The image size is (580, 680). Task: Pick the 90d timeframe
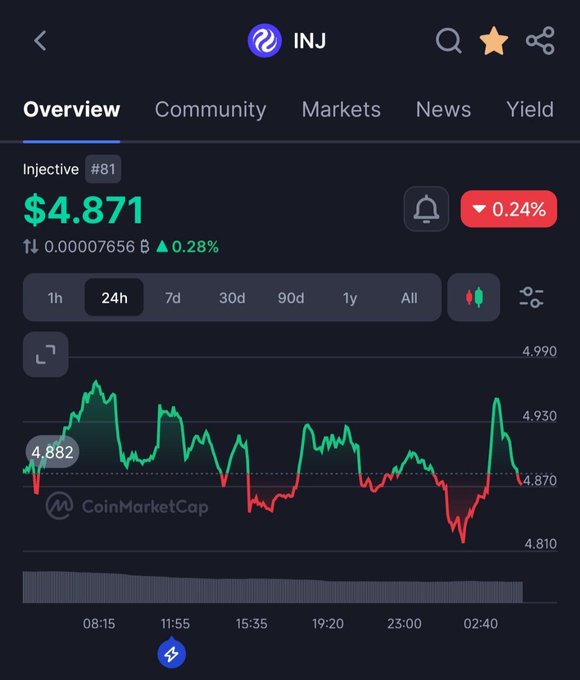(291, 298)
